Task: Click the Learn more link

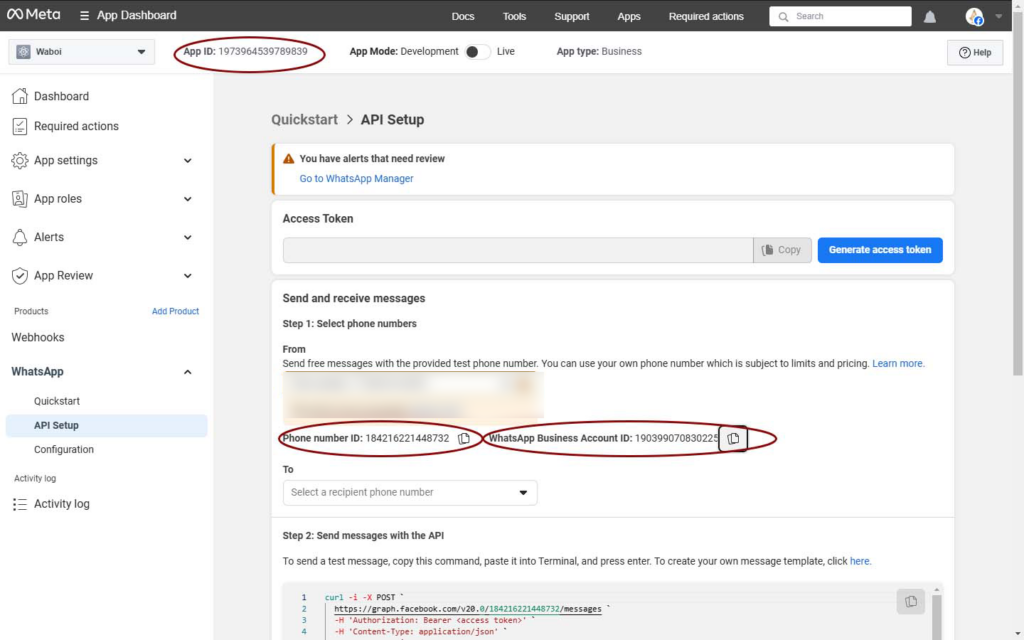Action: [898, 363]
